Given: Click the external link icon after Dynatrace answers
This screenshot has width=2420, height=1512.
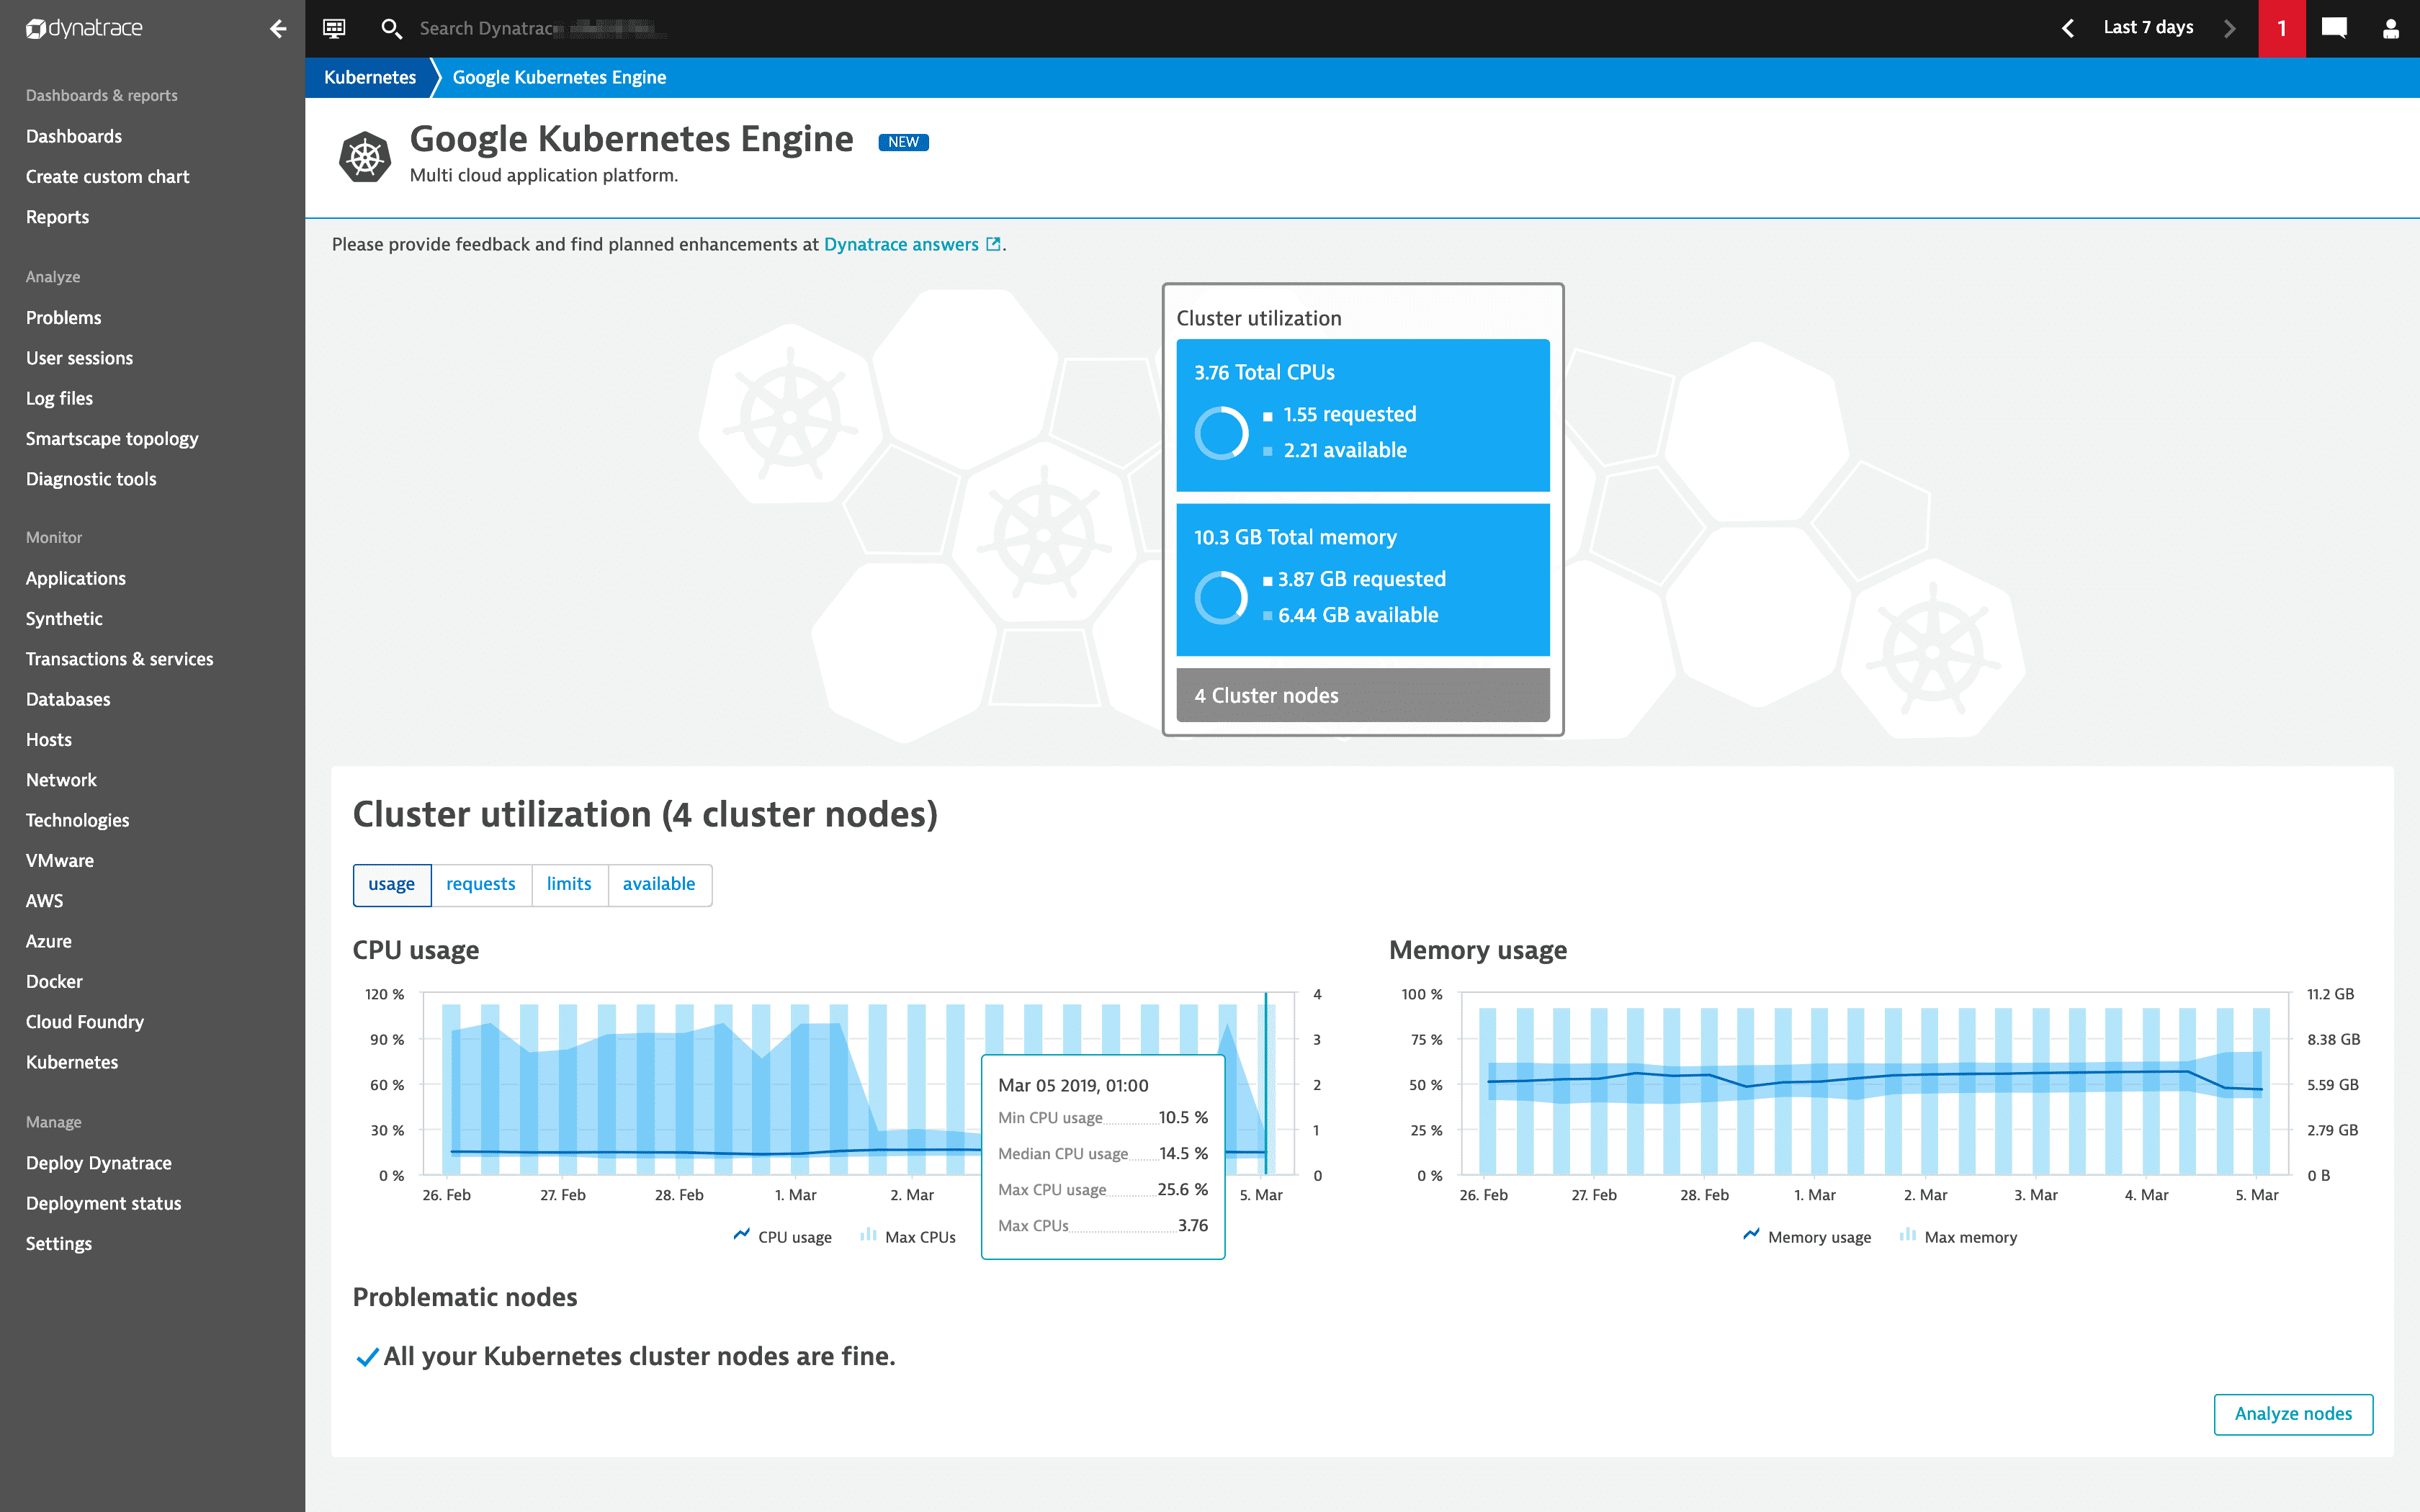Looking at the screenshot, I should (x=993, y=244).
